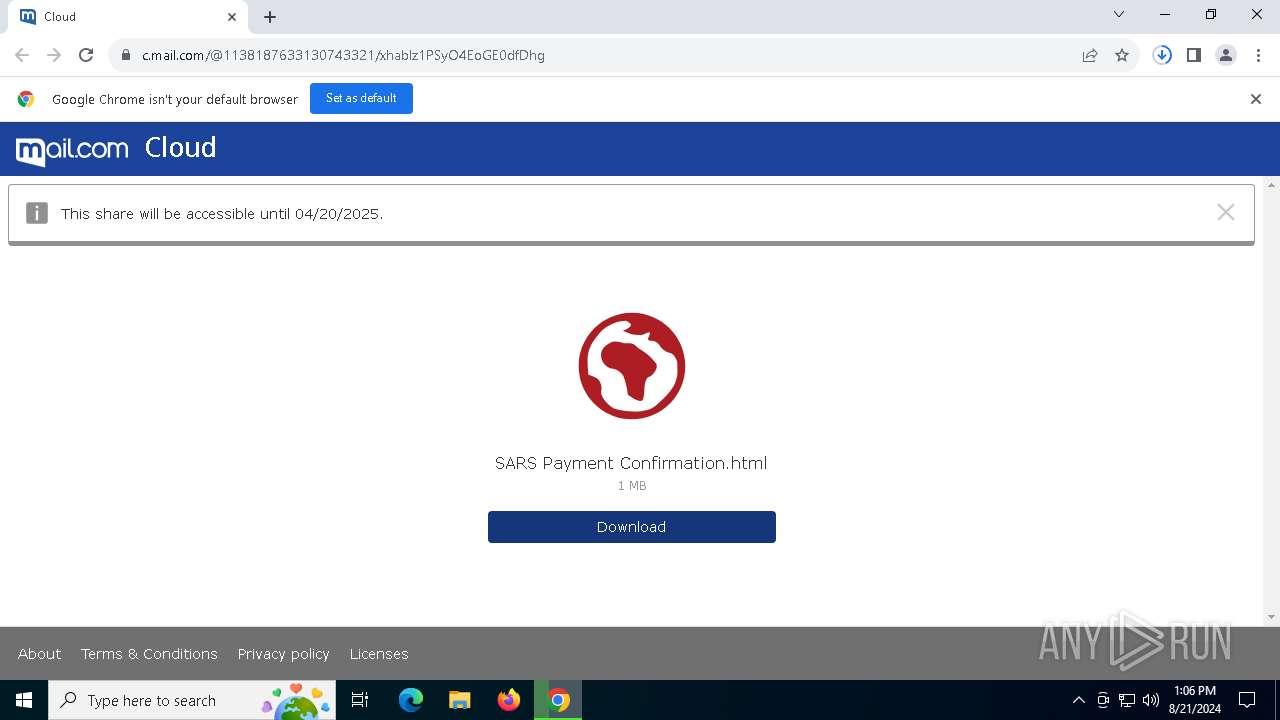This screenshot has width=1280, height=720.
Task: Click the browser forward arrow
Action: [x=54, y=55]
